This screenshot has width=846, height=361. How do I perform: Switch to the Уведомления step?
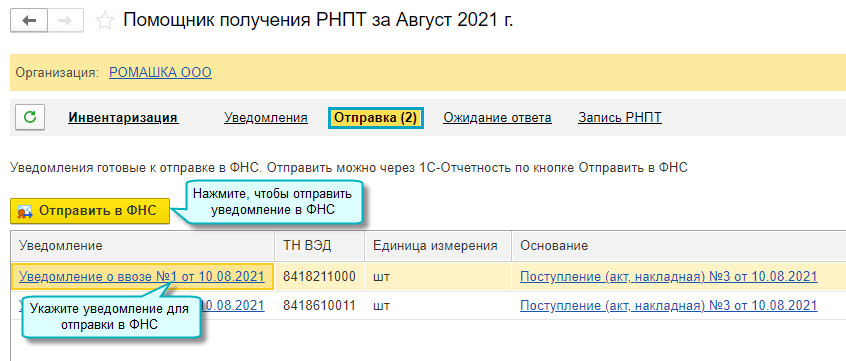[266, 118]
